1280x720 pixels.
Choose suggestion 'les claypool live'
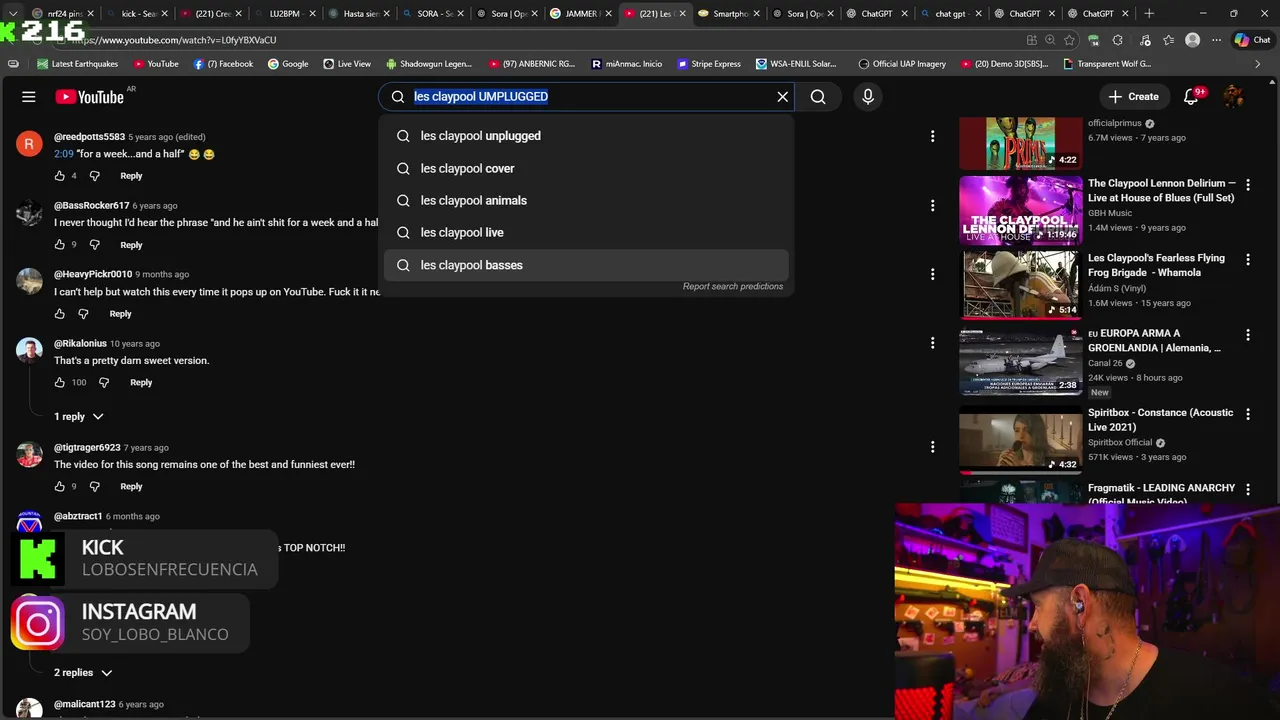click(x=586, y=232)
